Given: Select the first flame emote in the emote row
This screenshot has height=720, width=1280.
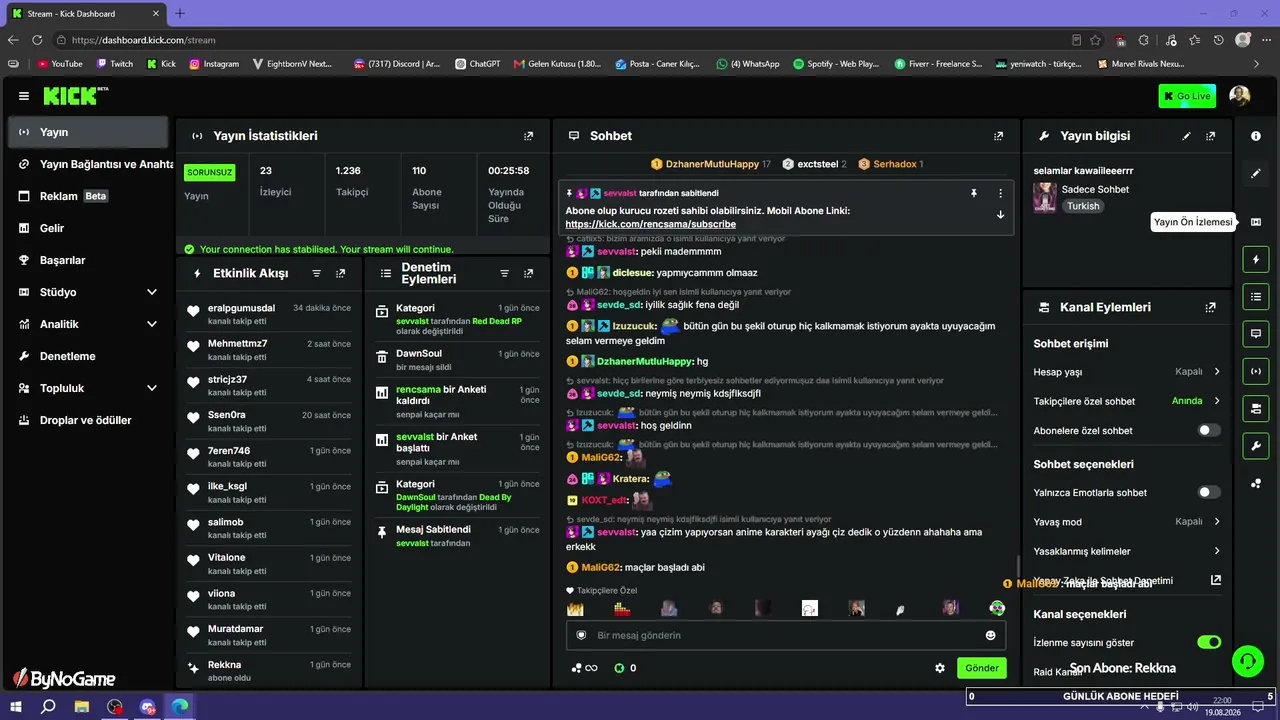Looking at the screenshot, I should click(x=575, y=608).
